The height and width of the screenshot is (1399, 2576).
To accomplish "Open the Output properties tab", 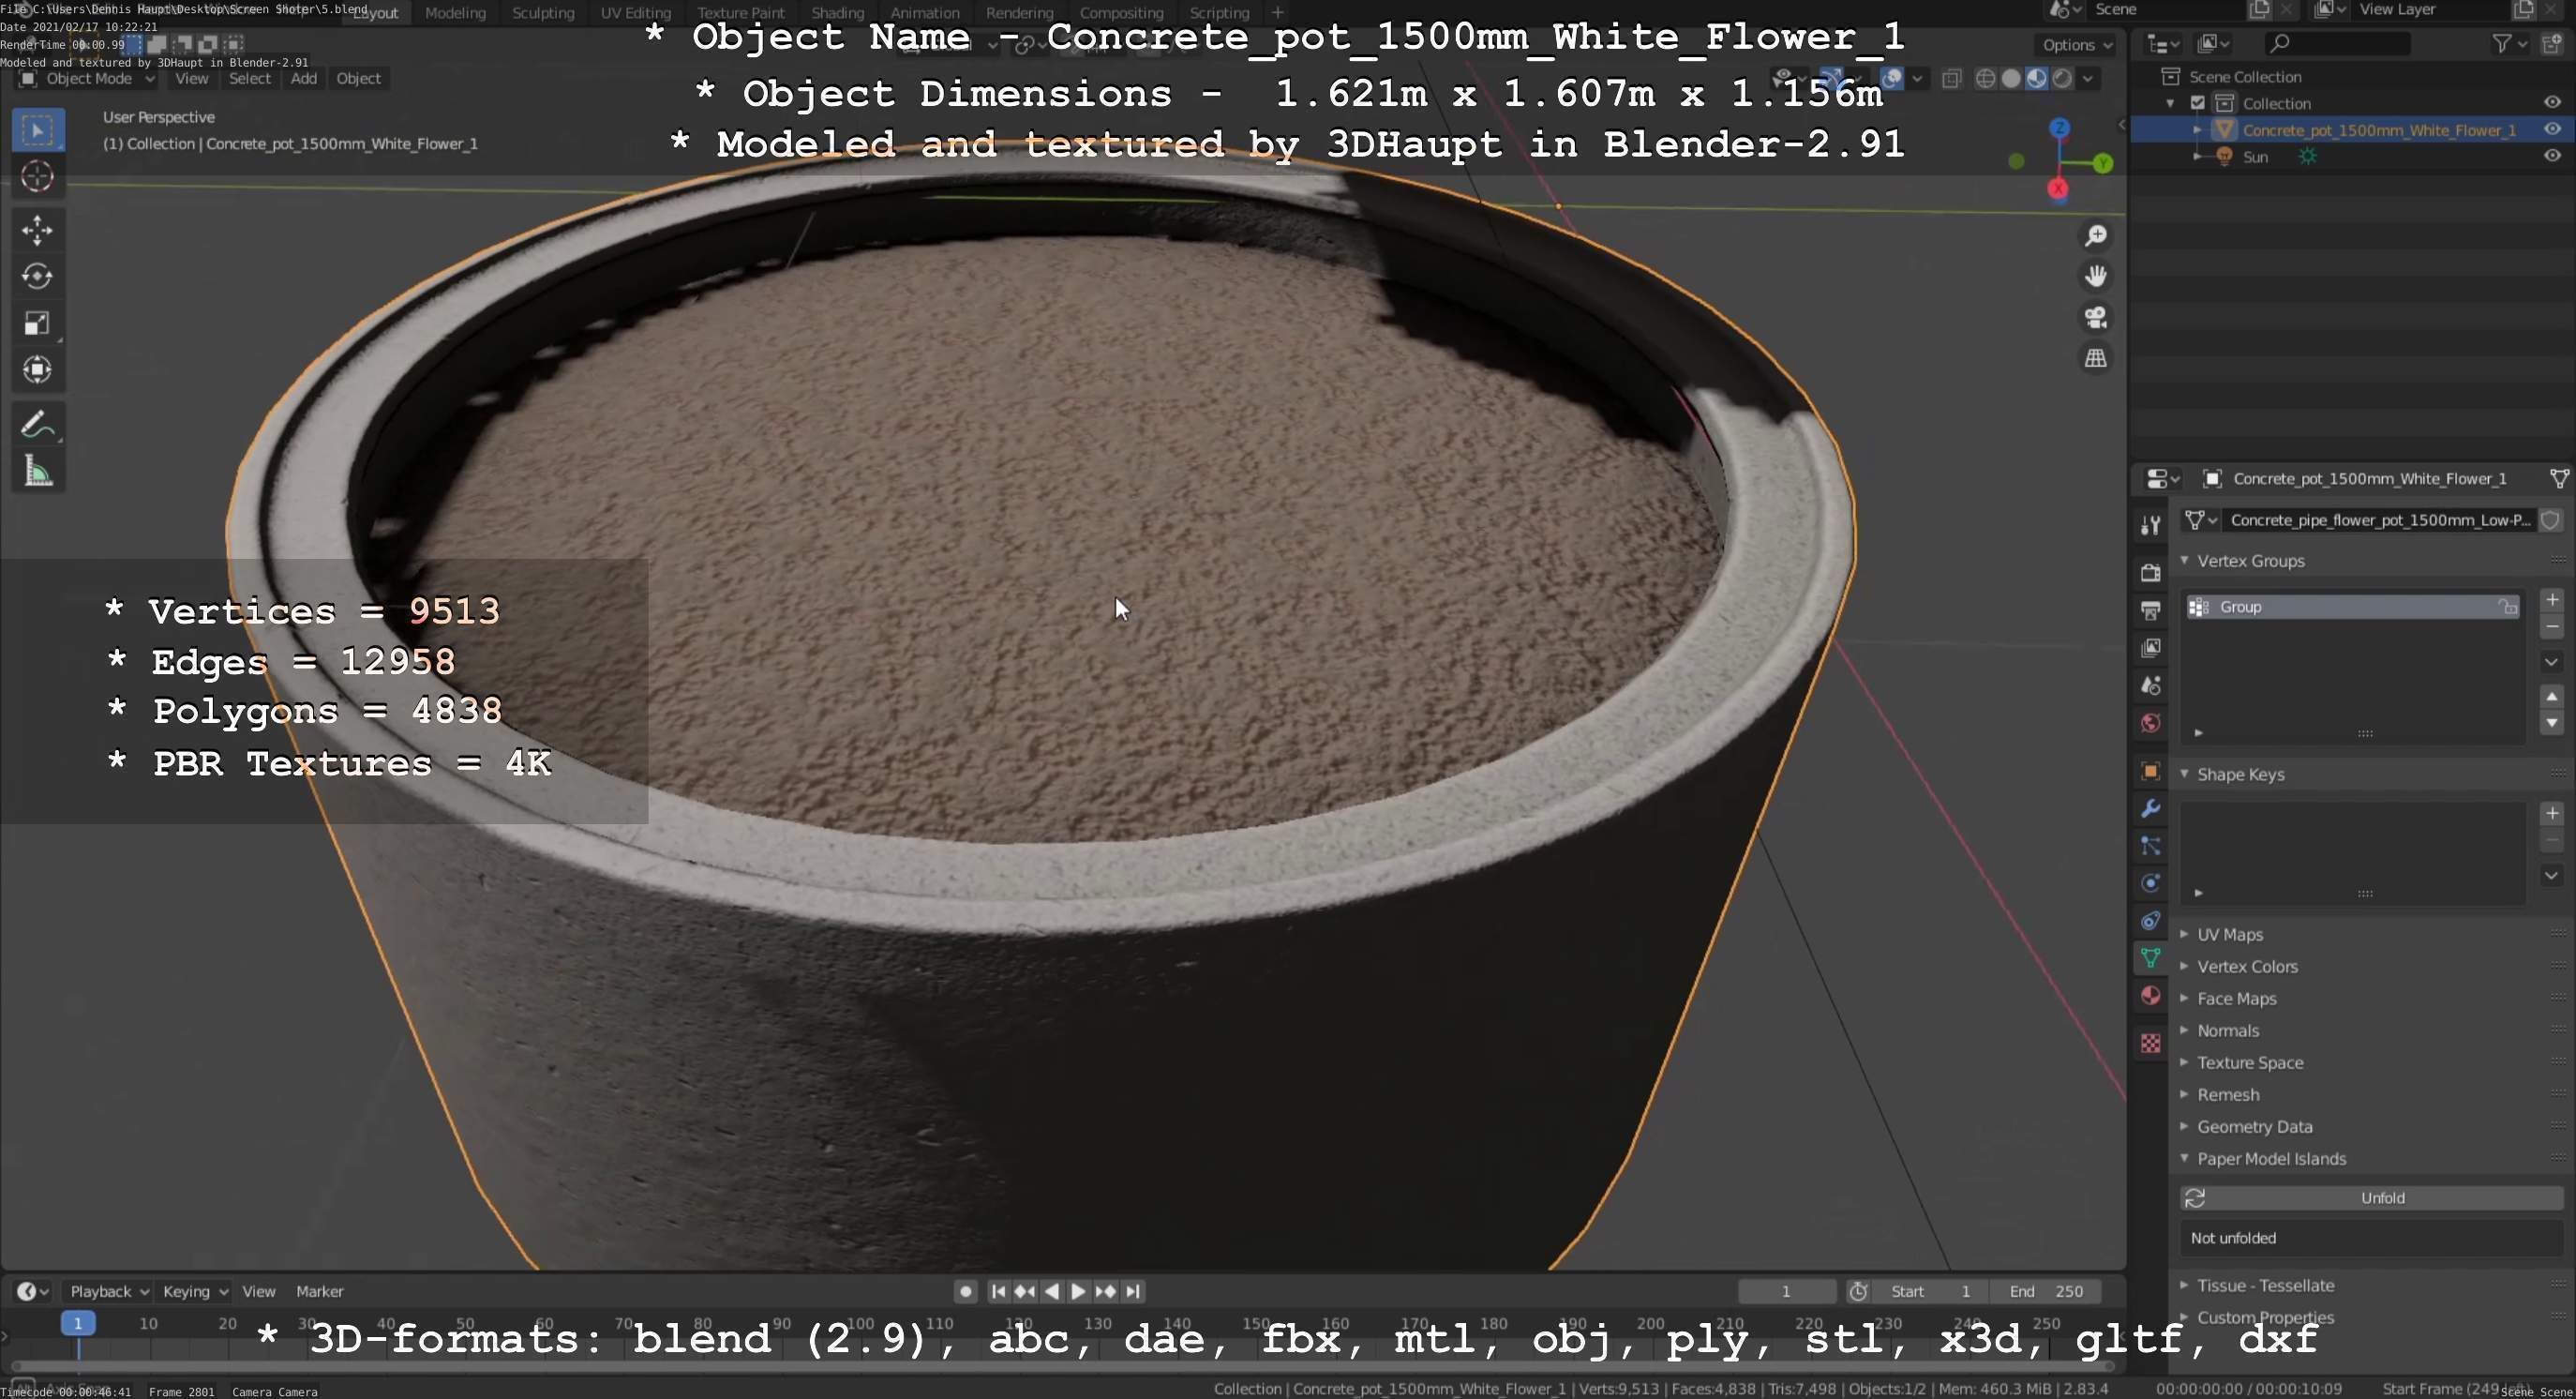I will (2151, 610).
